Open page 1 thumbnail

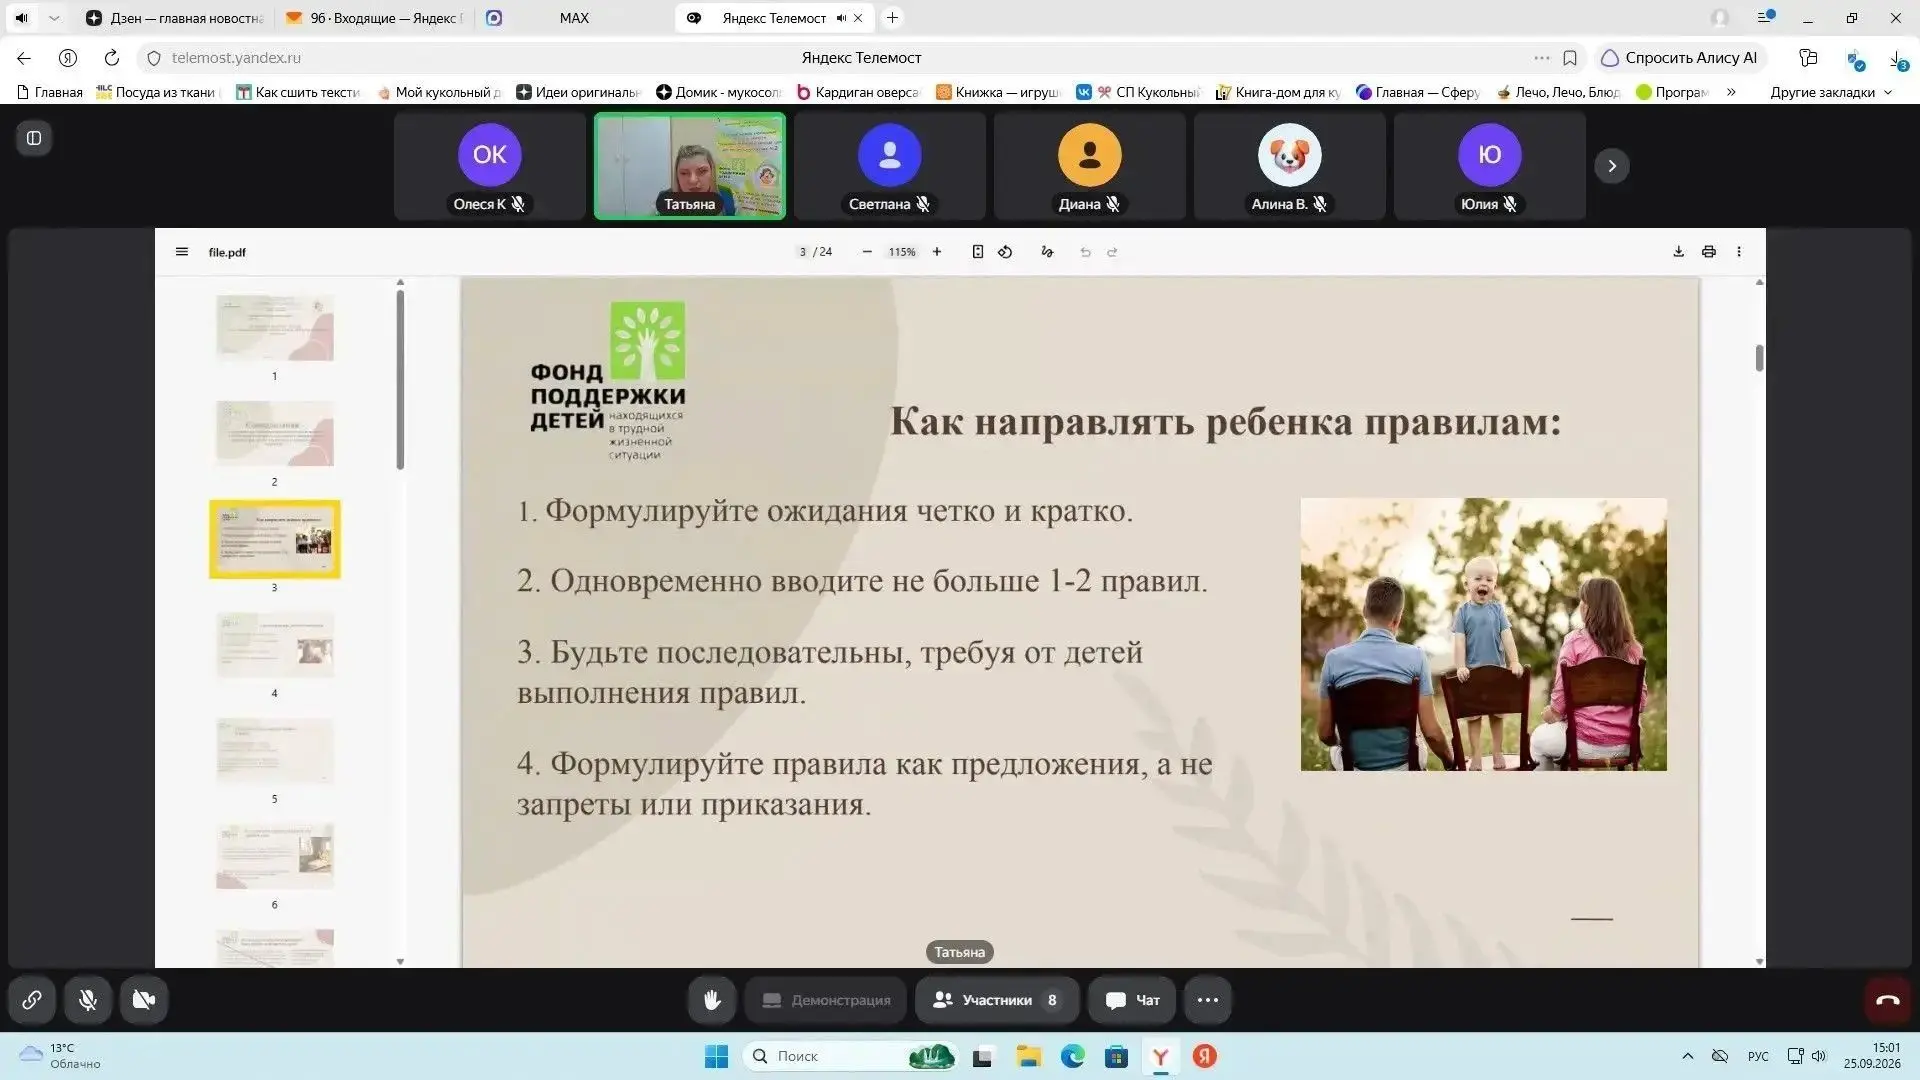point(275,328)
